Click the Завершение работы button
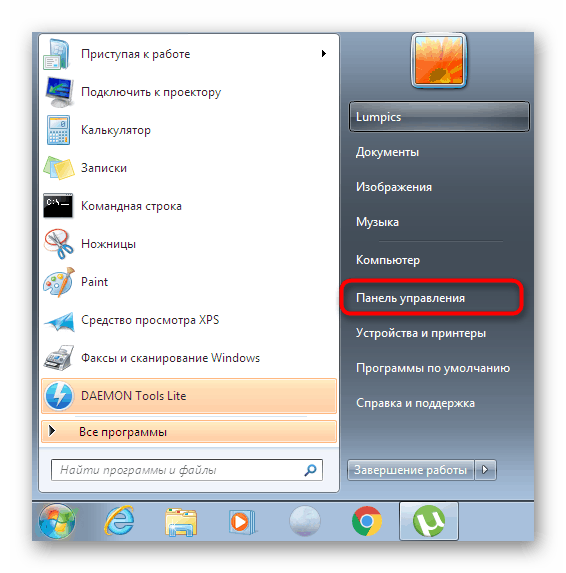Viewport: 566px width, 573px height. pos(411,470)
